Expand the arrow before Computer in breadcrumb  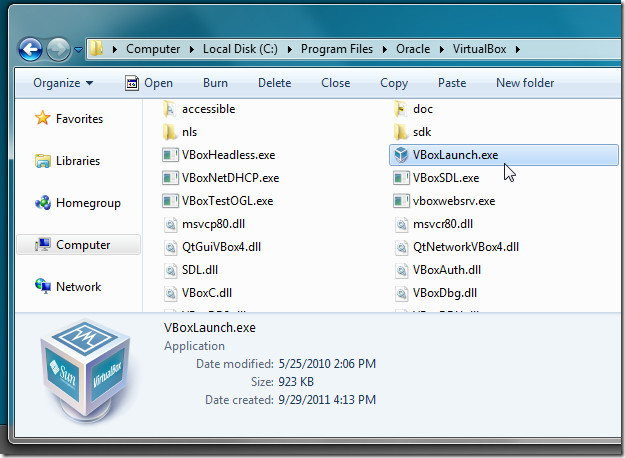[x=115, y=49]
